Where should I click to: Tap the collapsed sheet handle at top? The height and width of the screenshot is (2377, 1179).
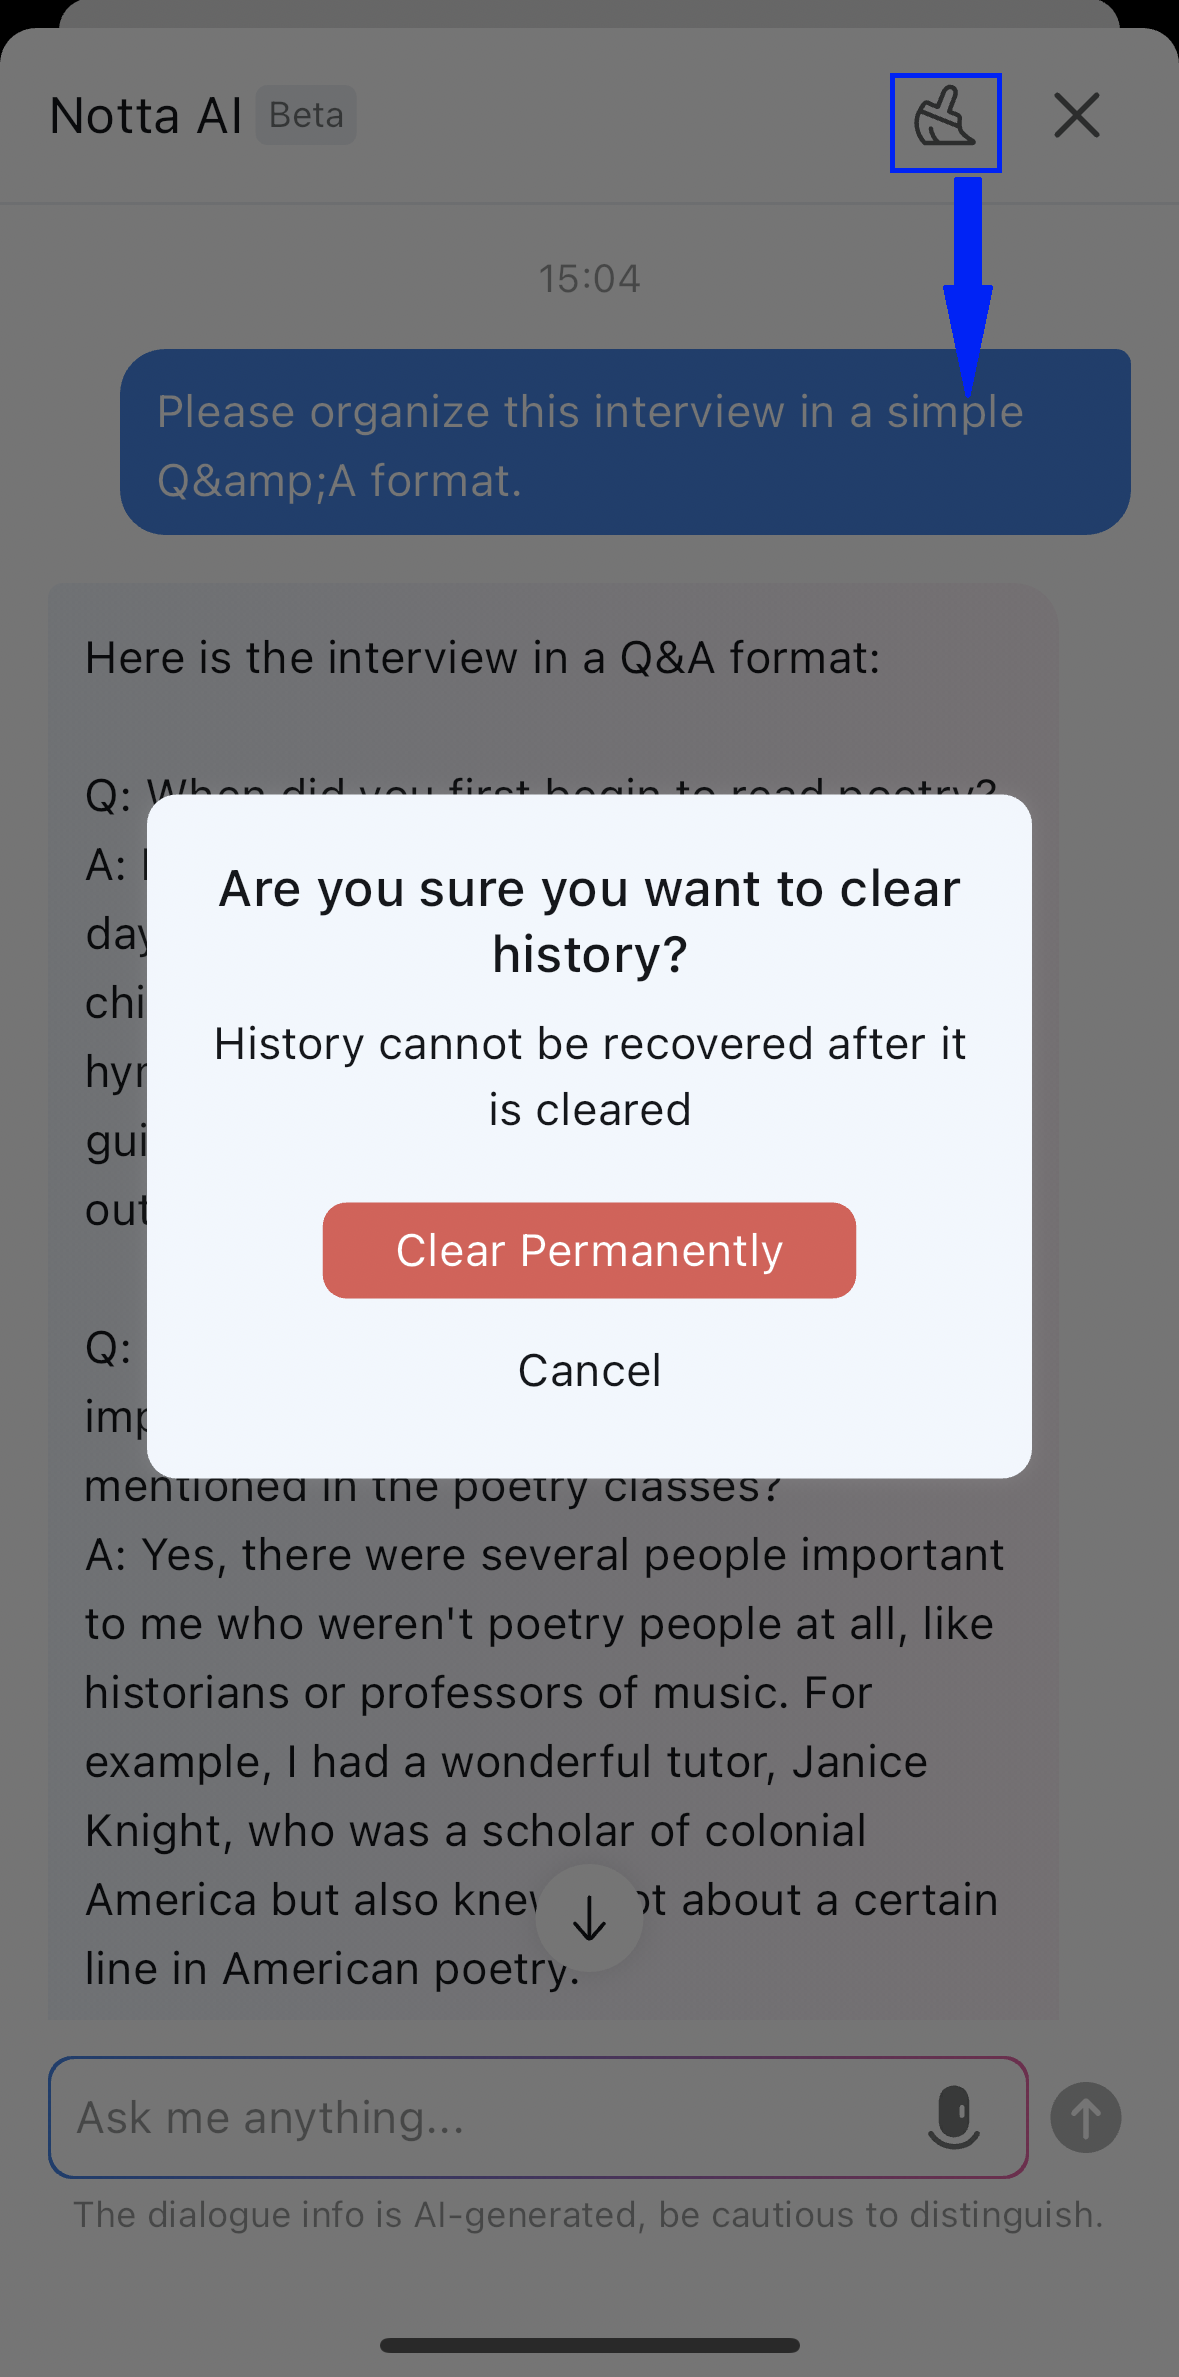pyautogui.click(x=589, y=13)
